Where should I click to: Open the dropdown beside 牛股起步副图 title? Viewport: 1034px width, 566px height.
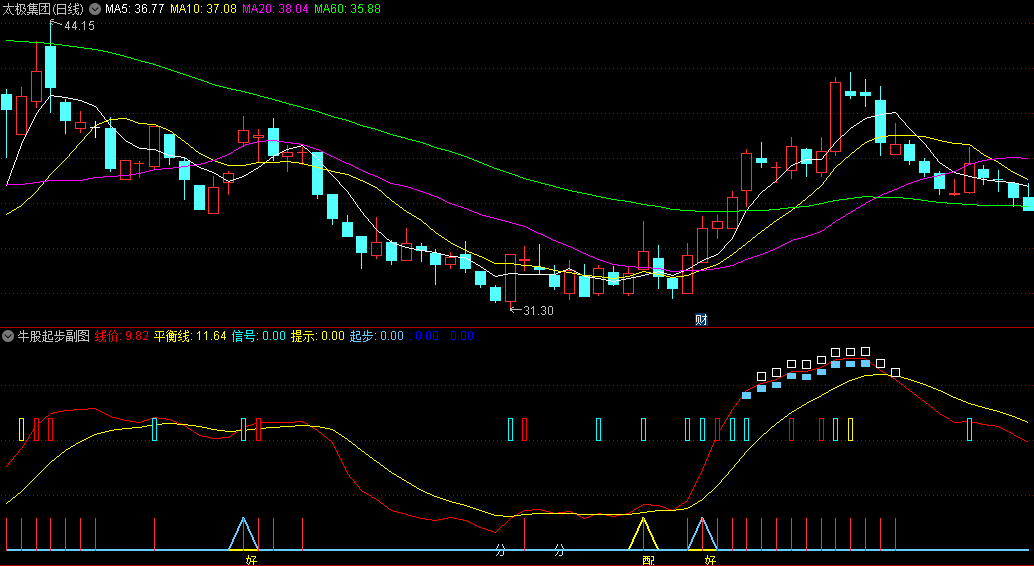click(8, 336)
